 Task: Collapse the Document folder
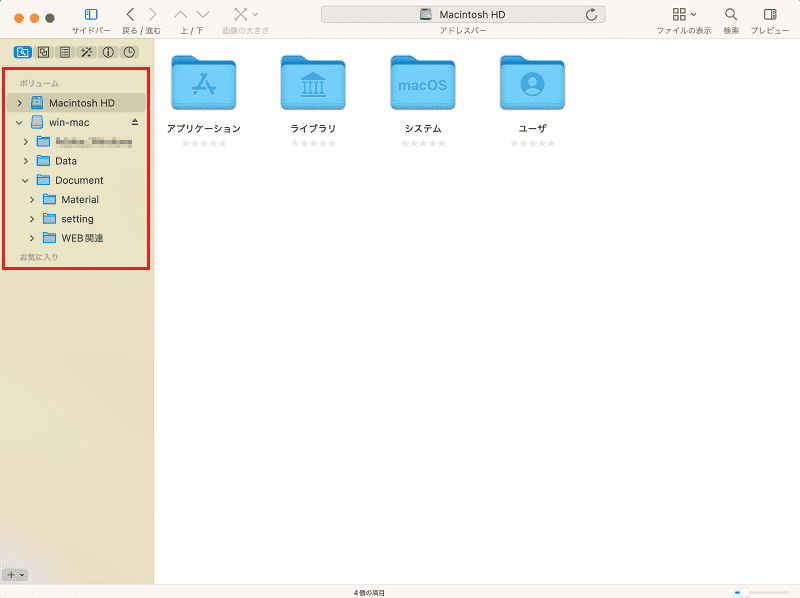pos(26,181)
